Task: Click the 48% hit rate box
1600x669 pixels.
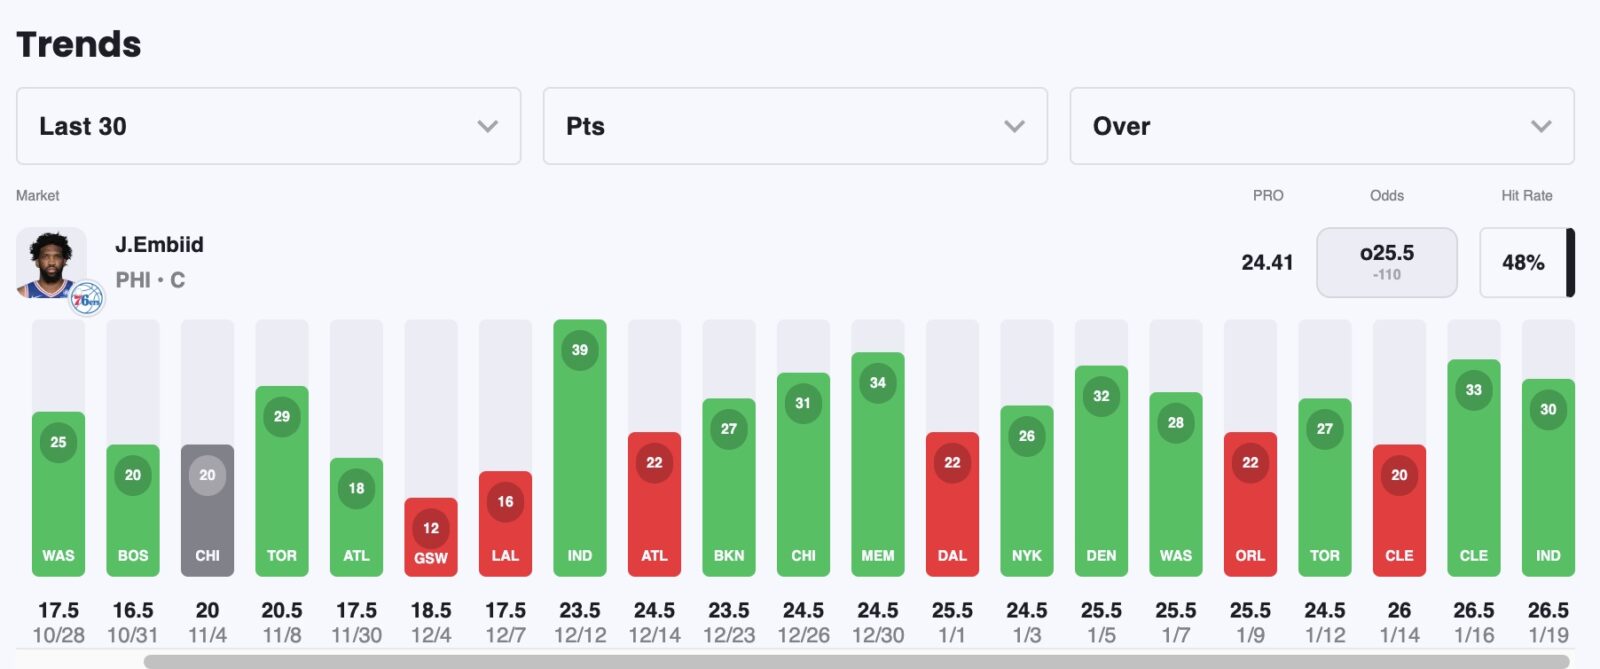Action: [1523, 262]
